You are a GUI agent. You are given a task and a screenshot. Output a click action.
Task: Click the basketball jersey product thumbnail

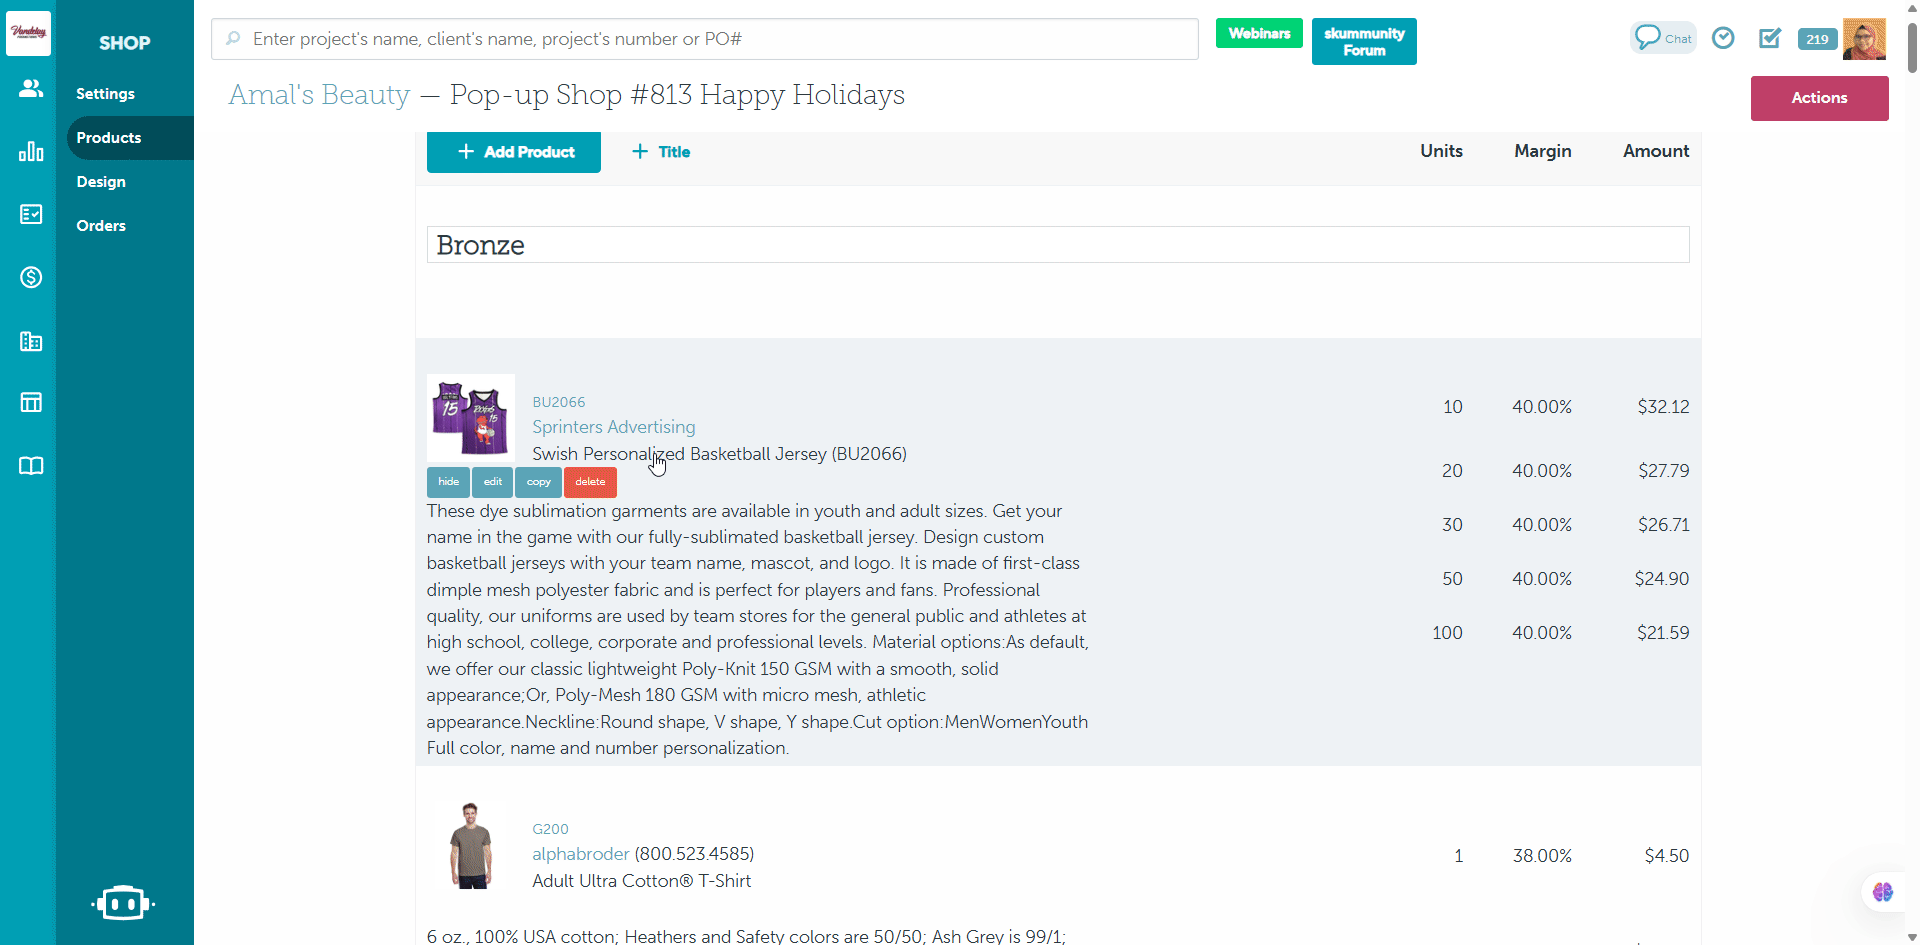(471, 418)
